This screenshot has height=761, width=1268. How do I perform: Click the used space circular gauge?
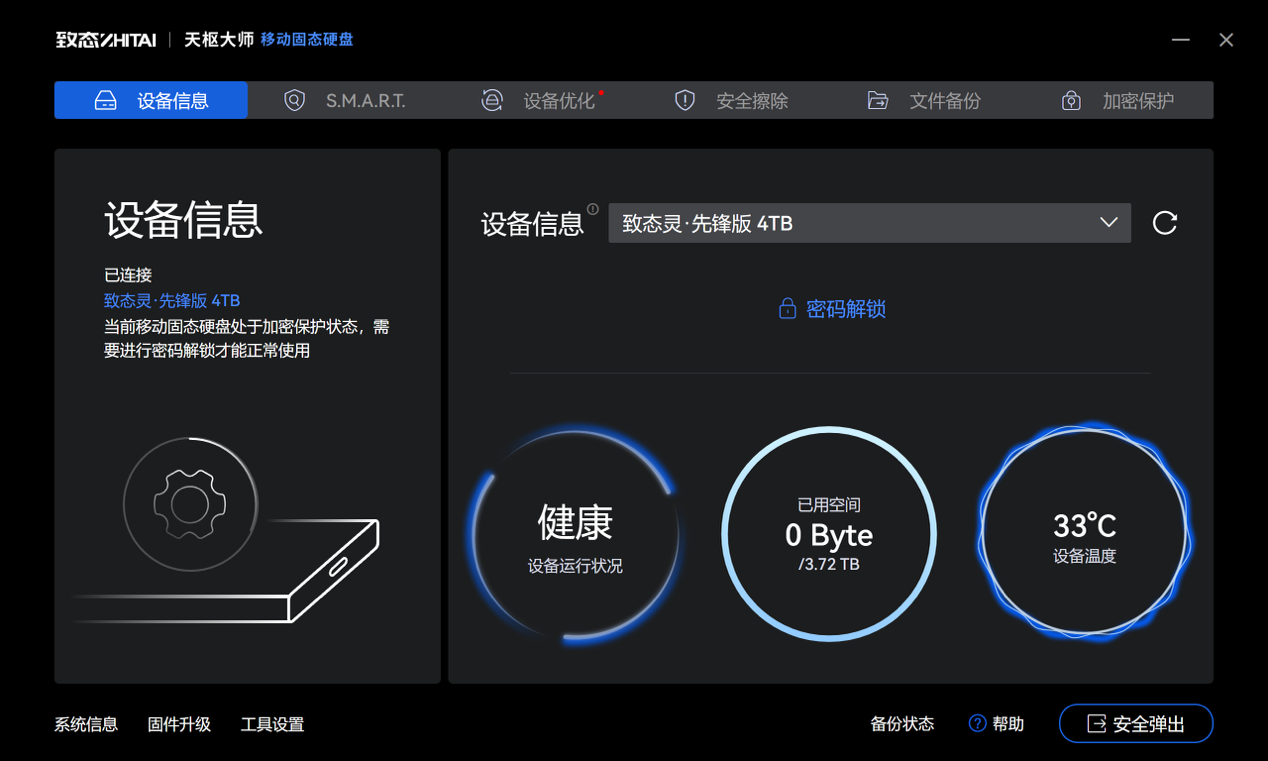(828, 535)
